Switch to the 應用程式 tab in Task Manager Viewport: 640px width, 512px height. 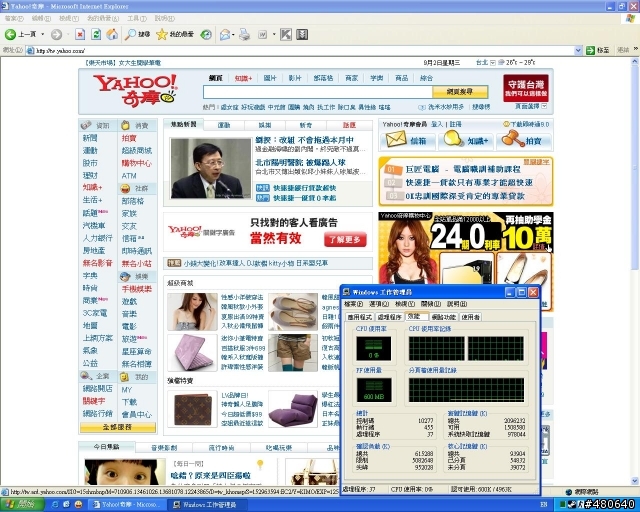(x=359, y=317)
